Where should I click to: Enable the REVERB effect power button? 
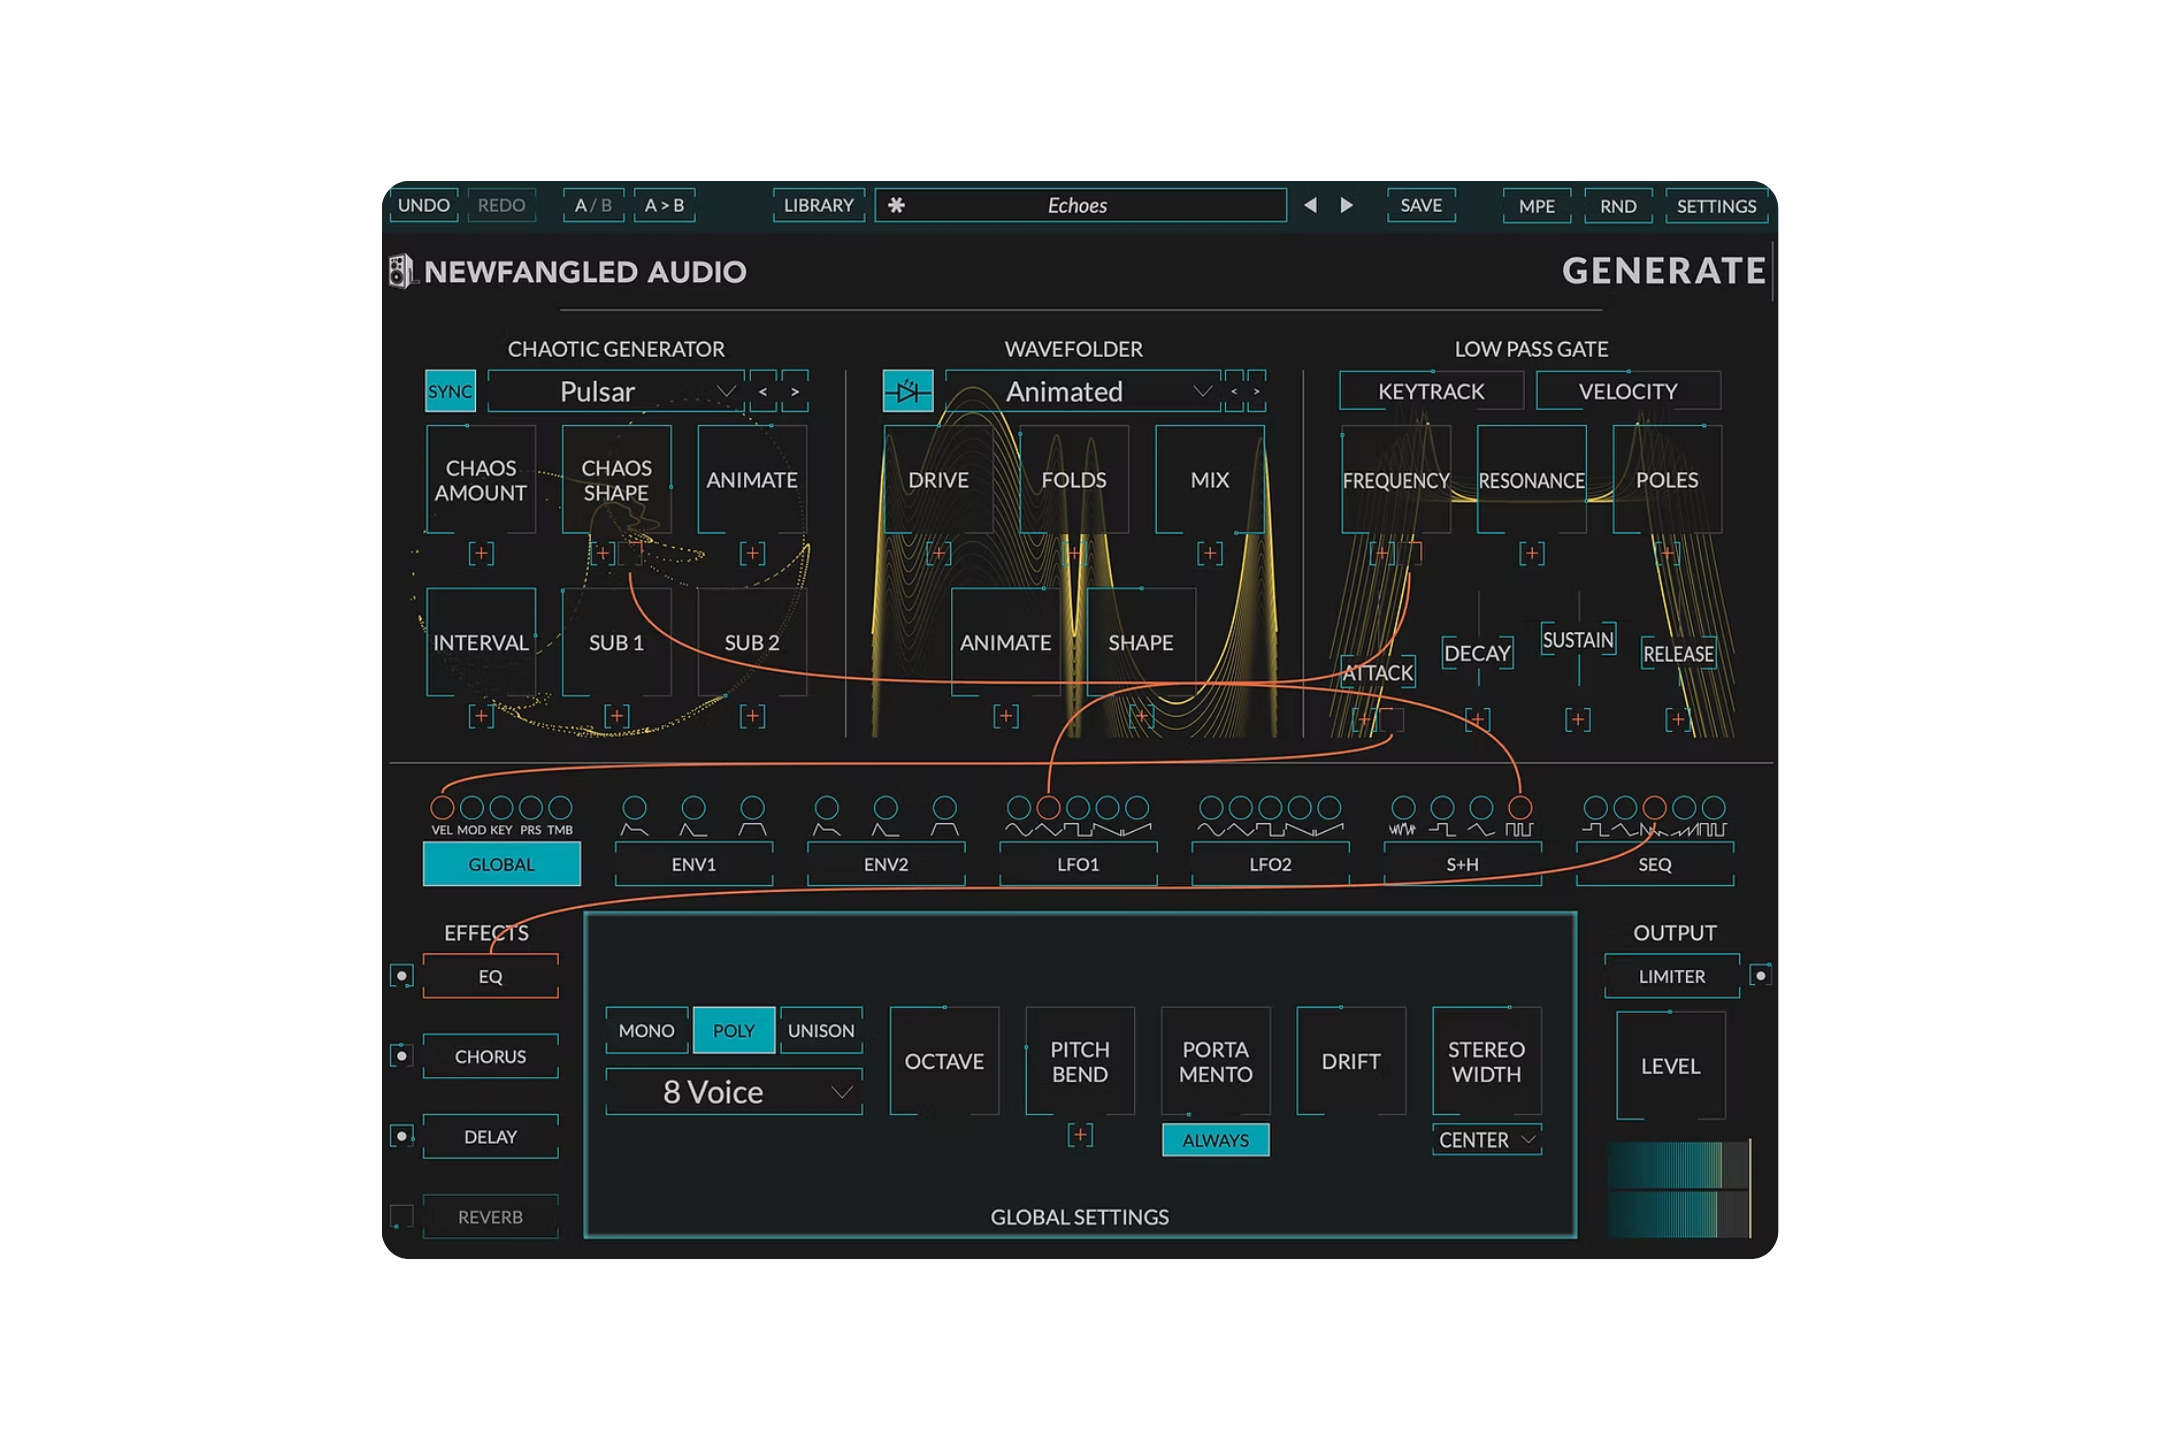[401, 1216]
